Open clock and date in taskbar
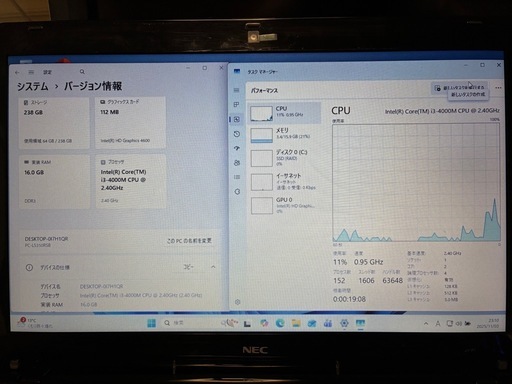The image size is (512, 384). click(x=488, y=323)
